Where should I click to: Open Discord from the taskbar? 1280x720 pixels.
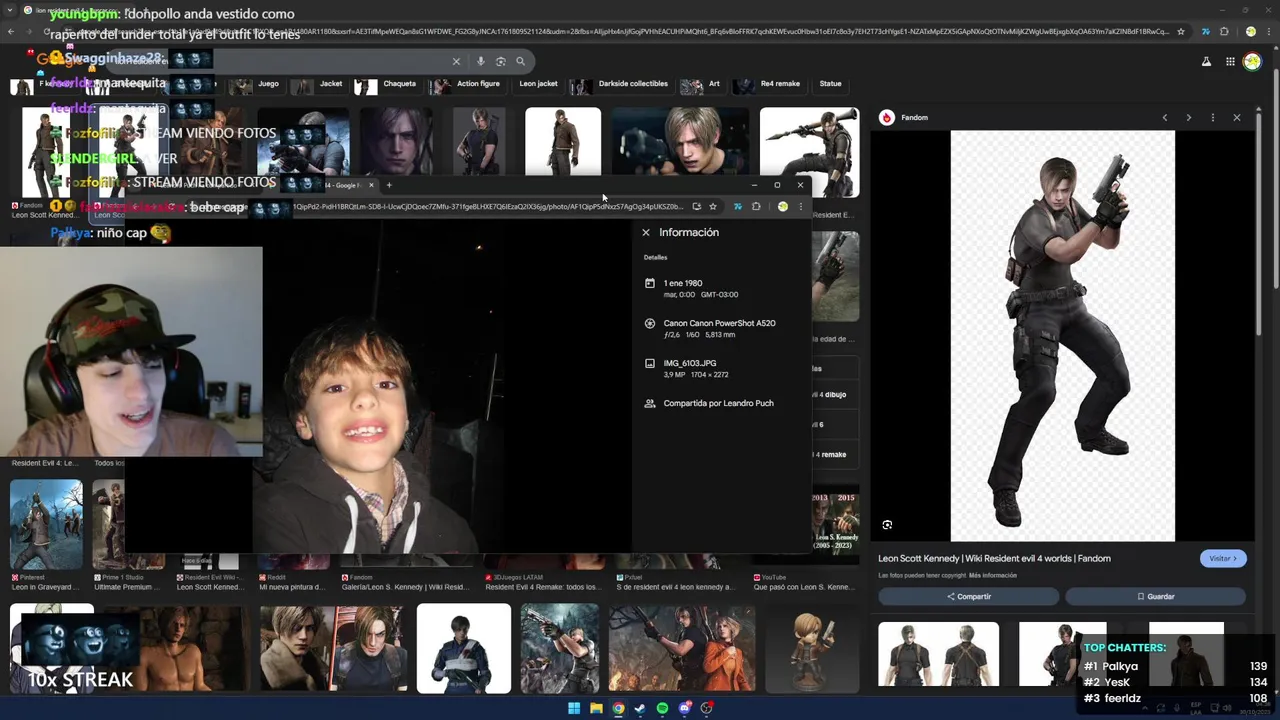pyautogui.click(x=685, y=708)
